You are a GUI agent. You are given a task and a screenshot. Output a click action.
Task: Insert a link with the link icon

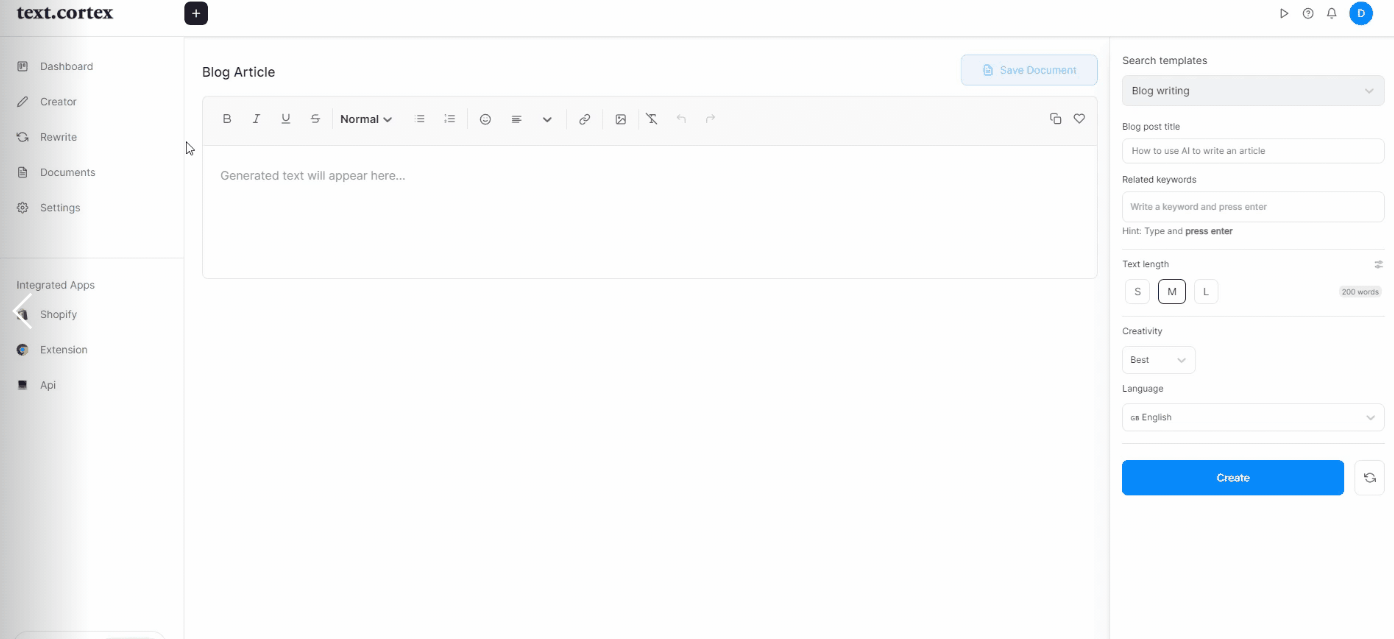coord(585,119)
